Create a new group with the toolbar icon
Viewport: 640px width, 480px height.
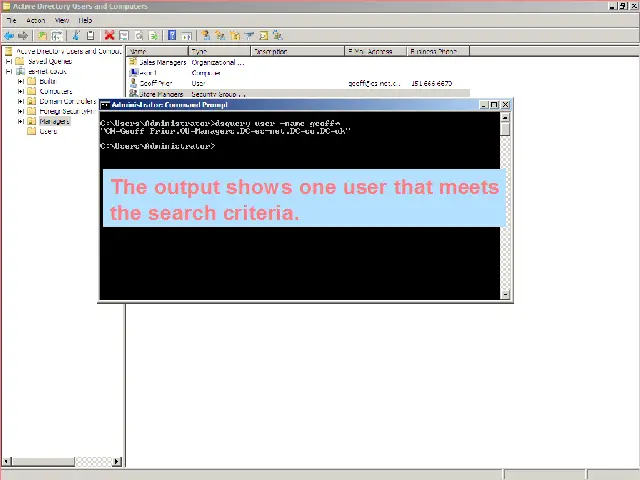pos(220,36)
